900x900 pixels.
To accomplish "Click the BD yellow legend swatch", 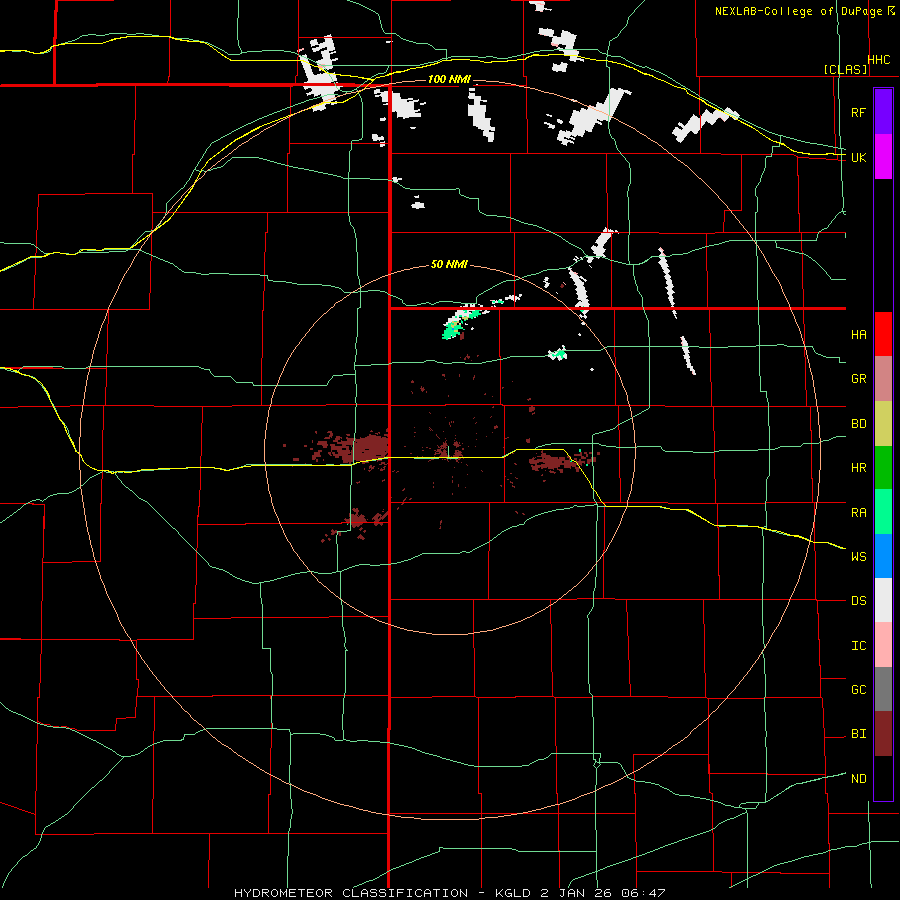I will tap(883, 423).
